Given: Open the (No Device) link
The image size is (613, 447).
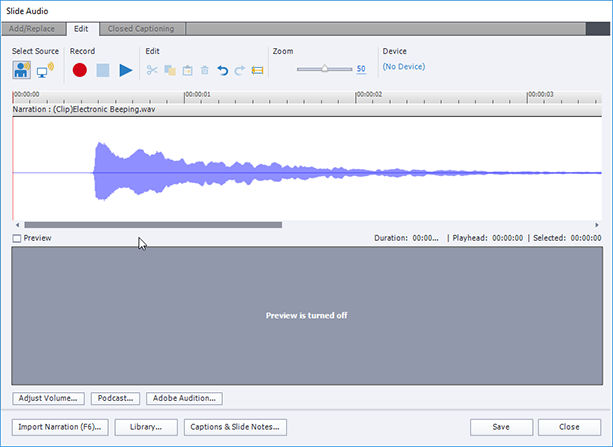Looking at the screenshot, I should pyautogui.click(x=404, y=66).
